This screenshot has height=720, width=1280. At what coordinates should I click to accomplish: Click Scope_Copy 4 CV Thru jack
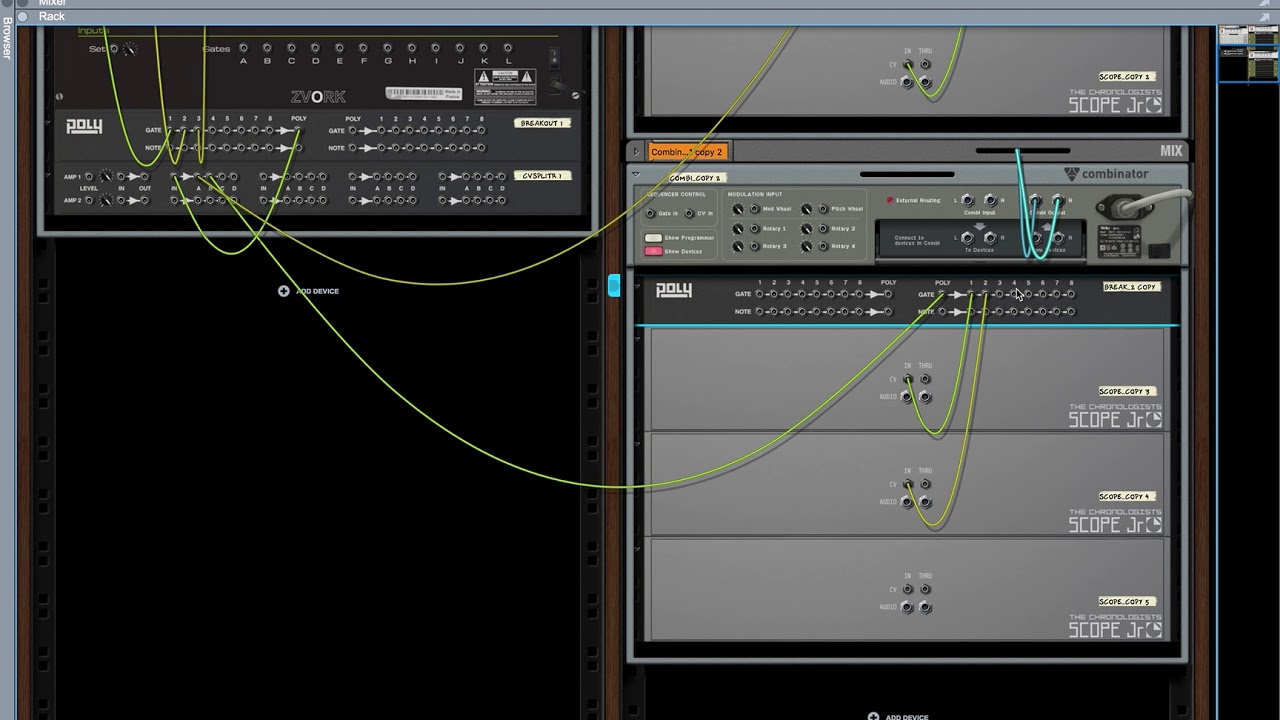tap(925, 485)
